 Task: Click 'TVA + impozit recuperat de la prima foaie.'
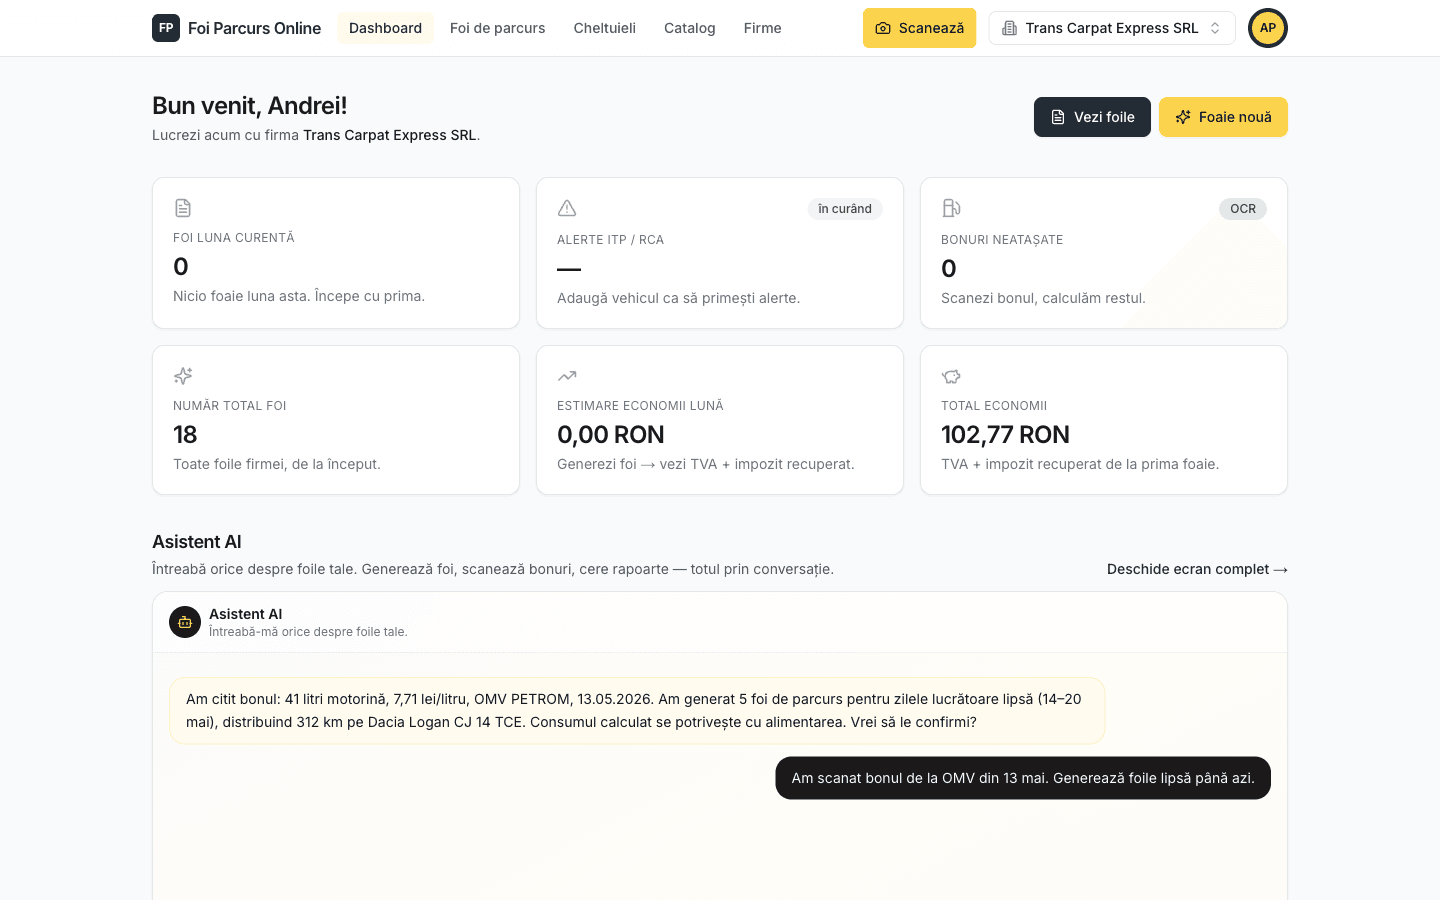[1080, 464]
